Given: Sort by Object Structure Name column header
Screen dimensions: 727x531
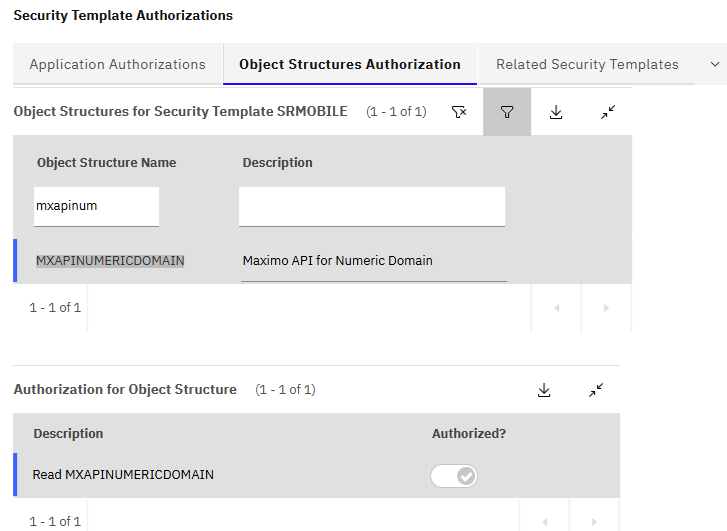Looking at the screenshot, I should point(106,162).
